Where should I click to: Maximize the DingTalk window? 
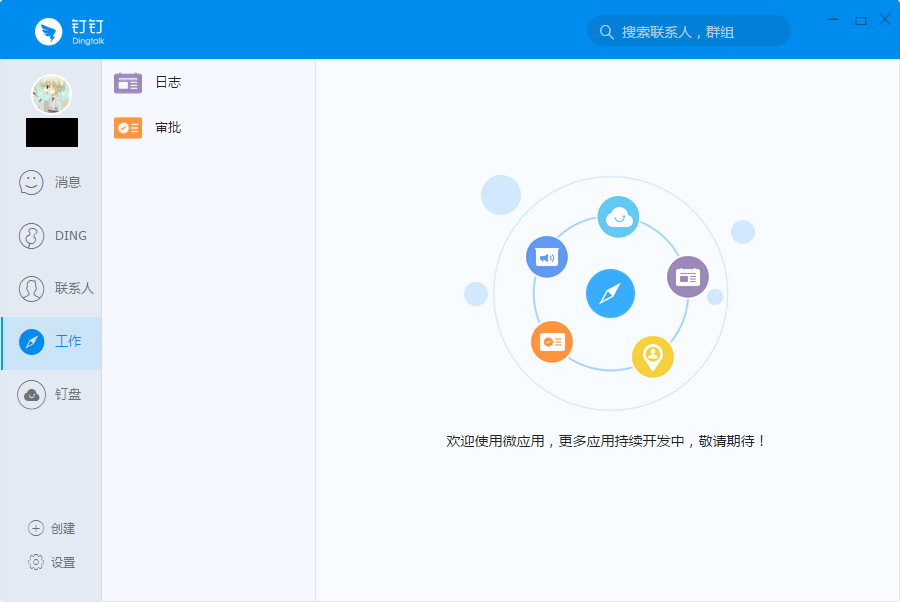860,21
